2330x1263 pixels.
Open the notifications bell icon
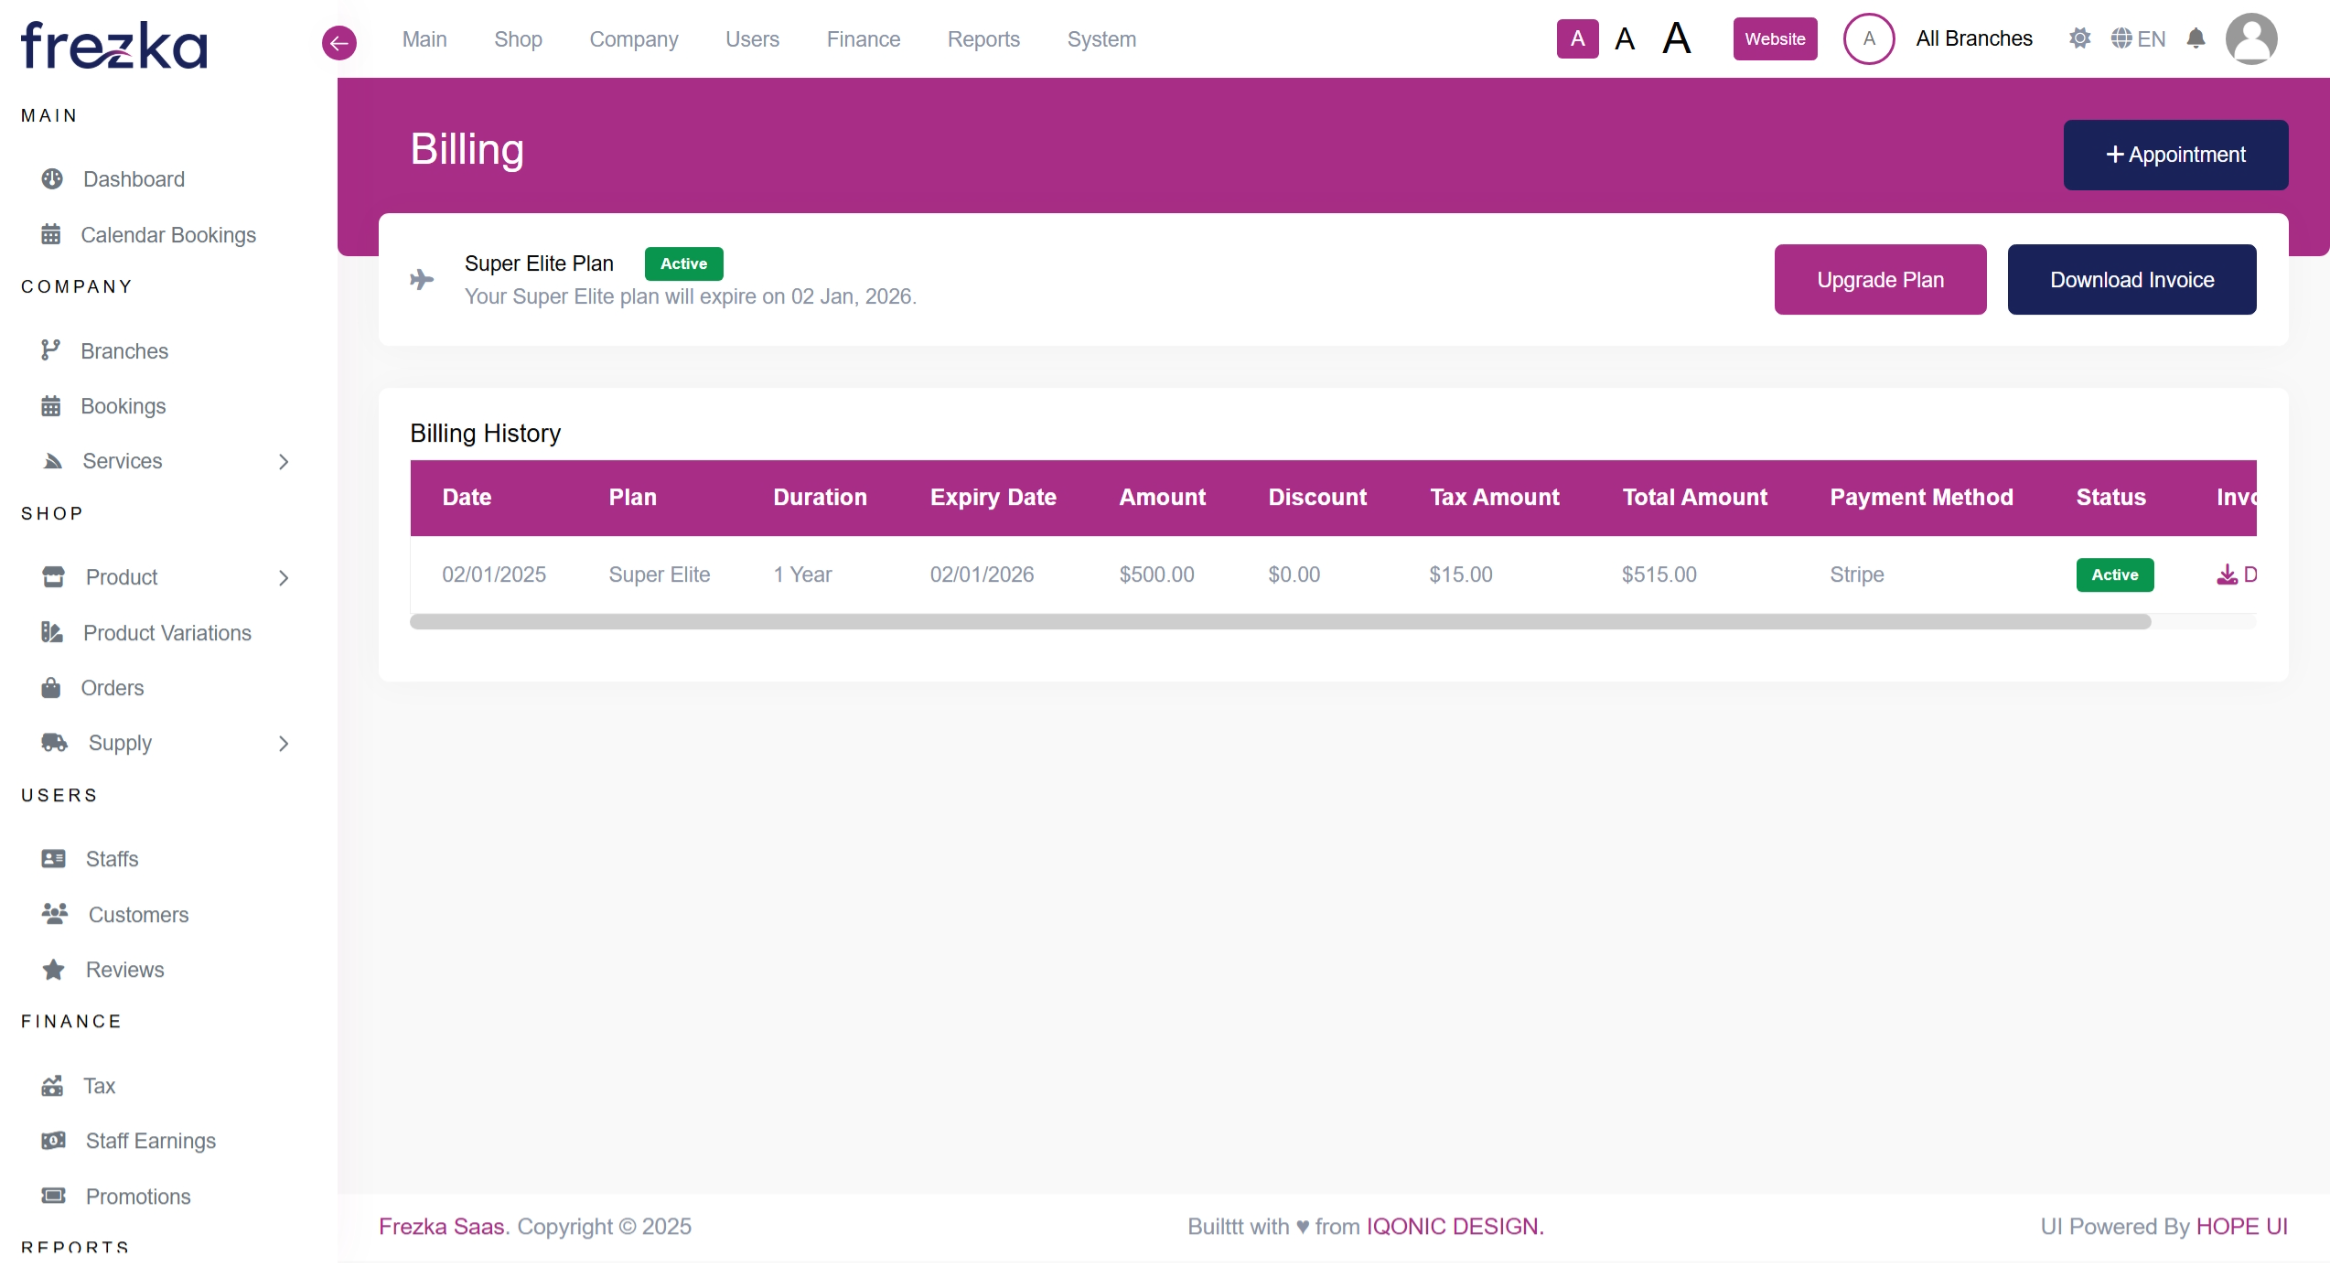point(2195,39)
